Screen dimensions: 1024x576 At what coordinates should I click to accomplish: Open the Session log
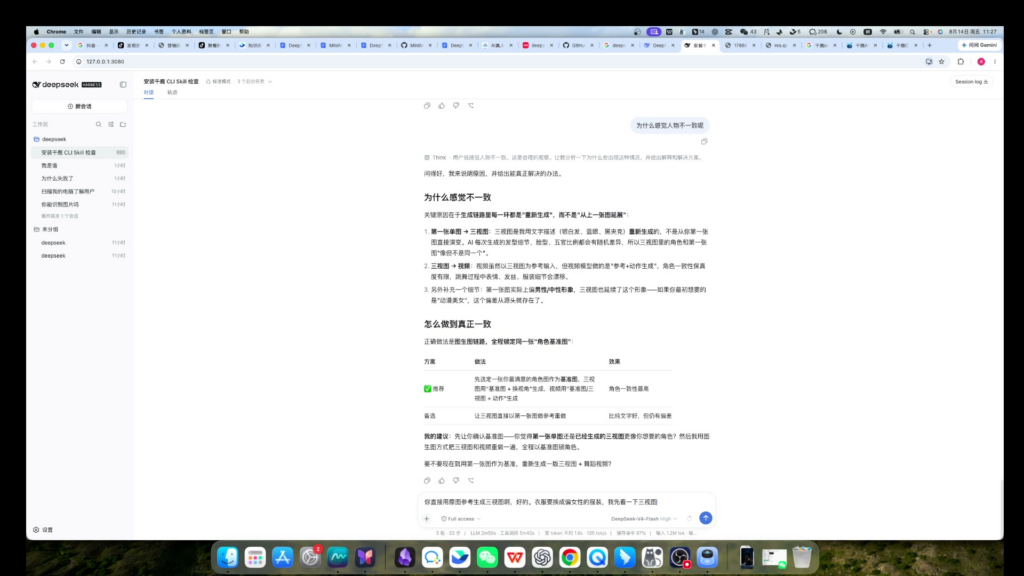[x=971, y=82]
